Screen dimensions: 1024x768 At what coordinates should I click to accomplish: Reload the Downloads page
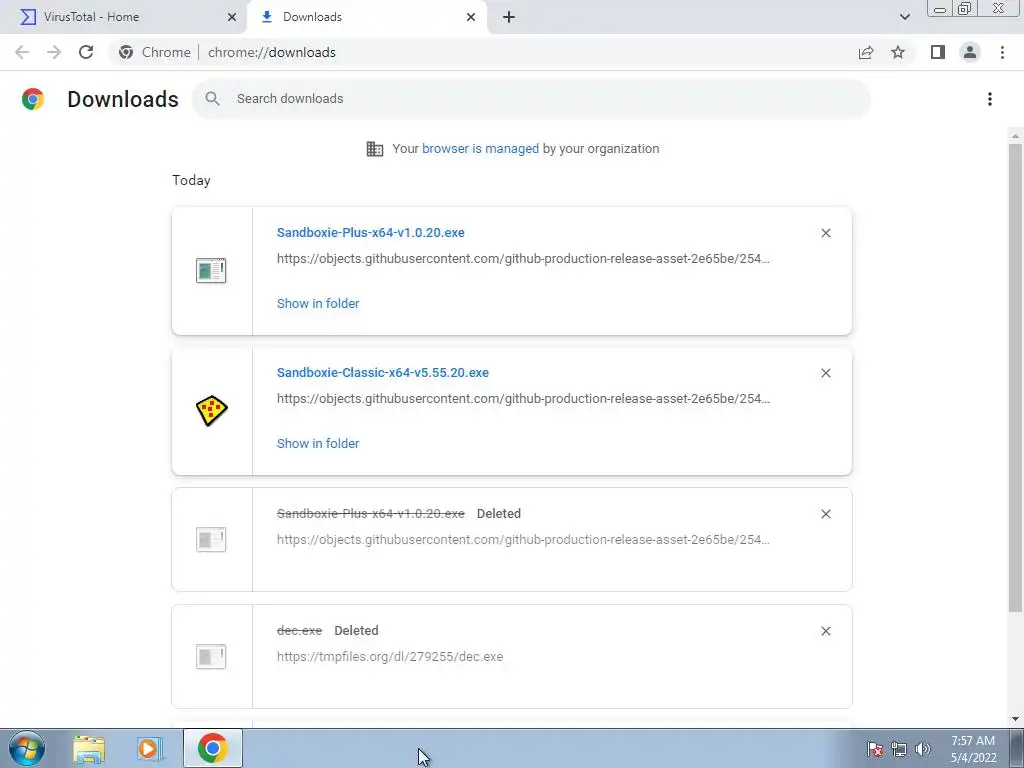pyautogui.click(x=86, y=52)
